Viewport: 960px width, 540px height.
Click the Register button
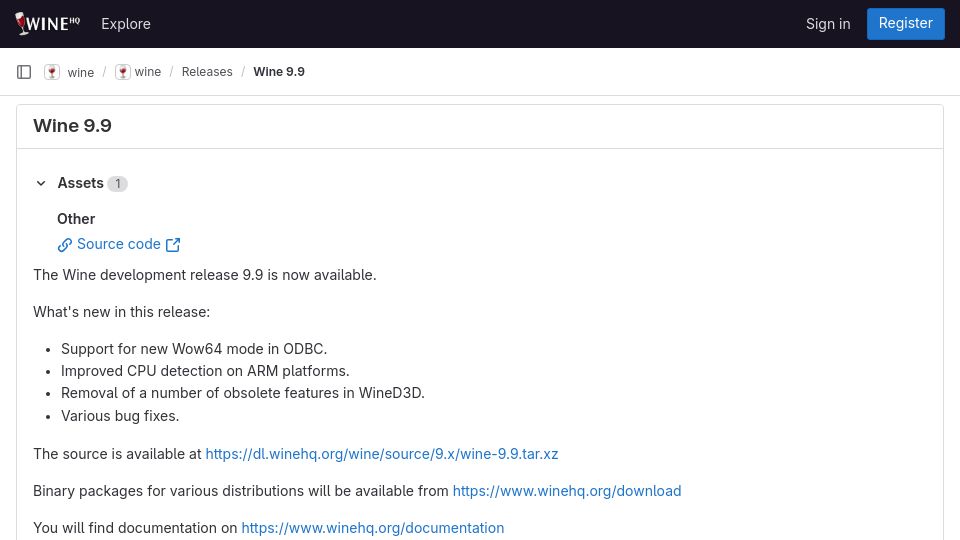[x=906, y=23]
